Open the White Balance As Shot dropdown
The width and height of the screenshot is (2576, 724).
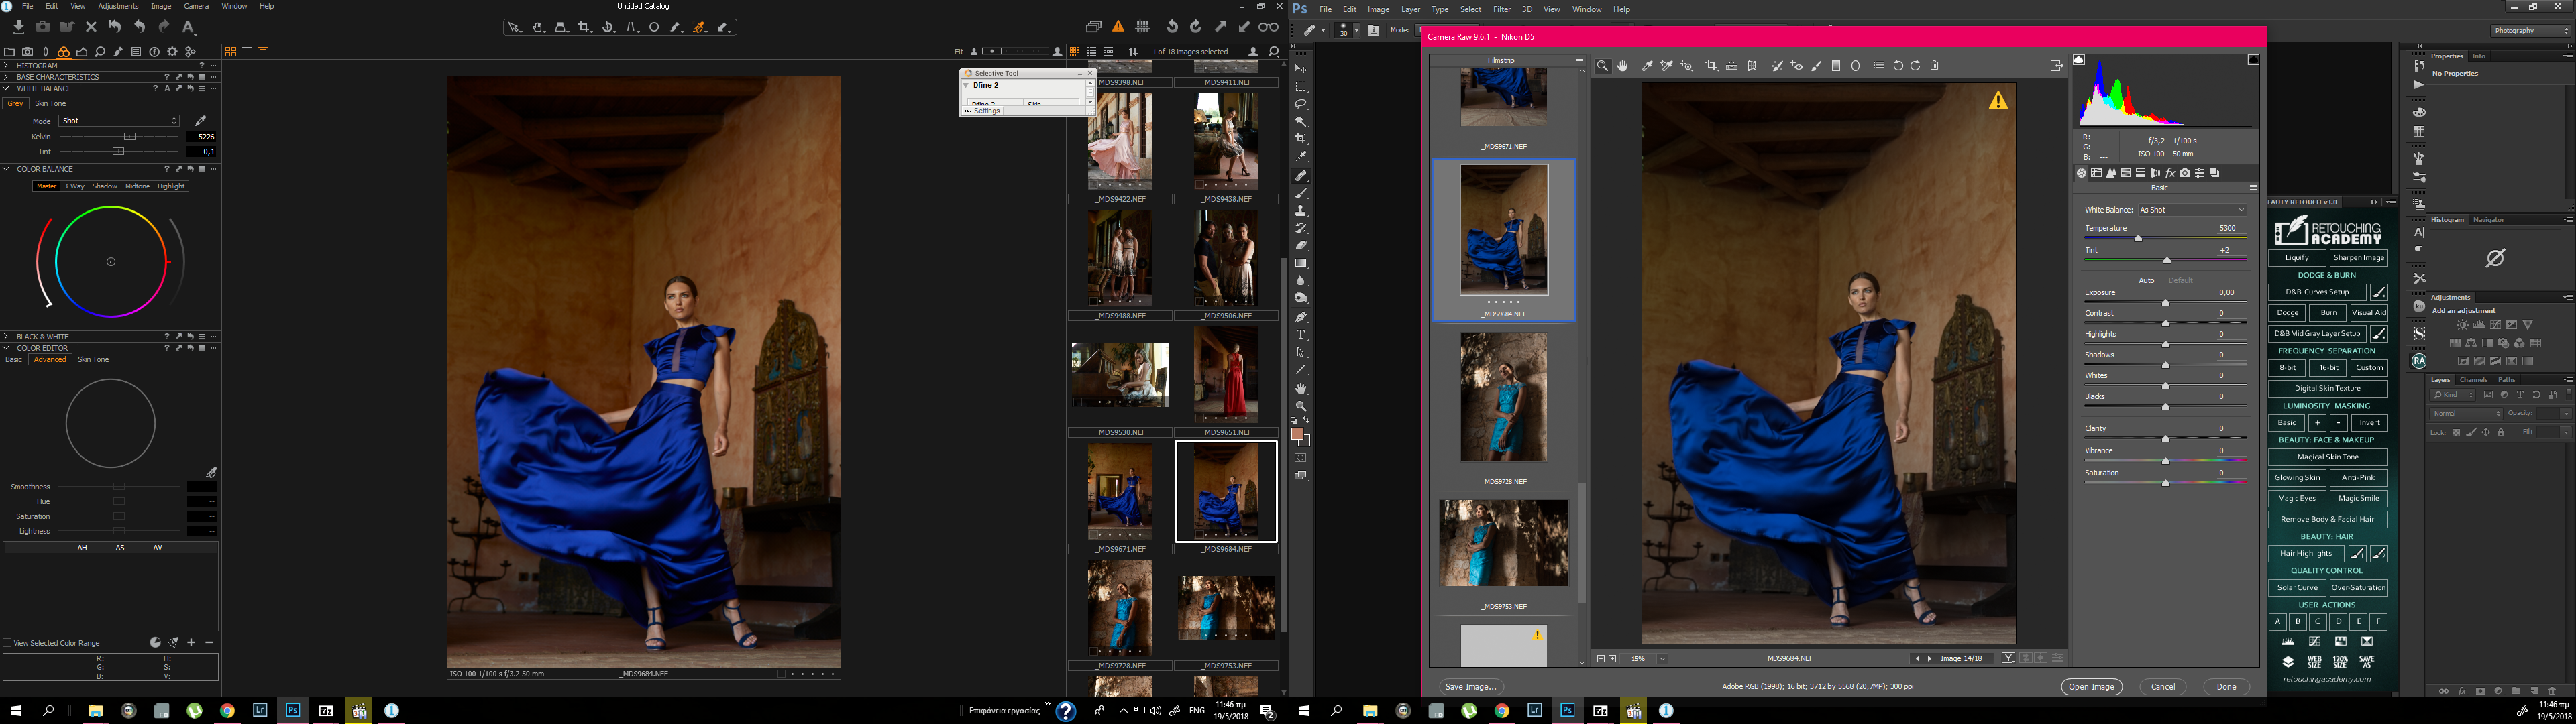click(2191, 210)
